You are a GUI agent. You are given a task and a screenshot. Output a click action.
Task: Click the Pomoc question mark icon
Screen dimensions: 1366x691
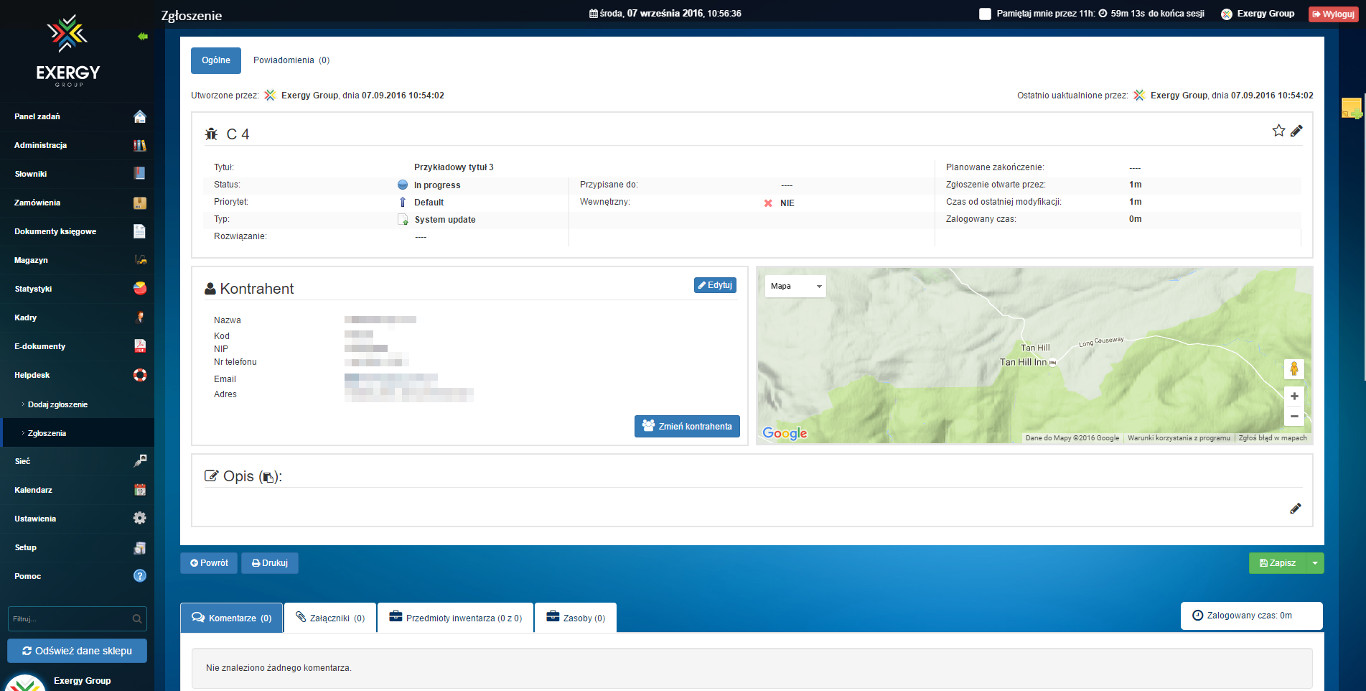(140, 576)
